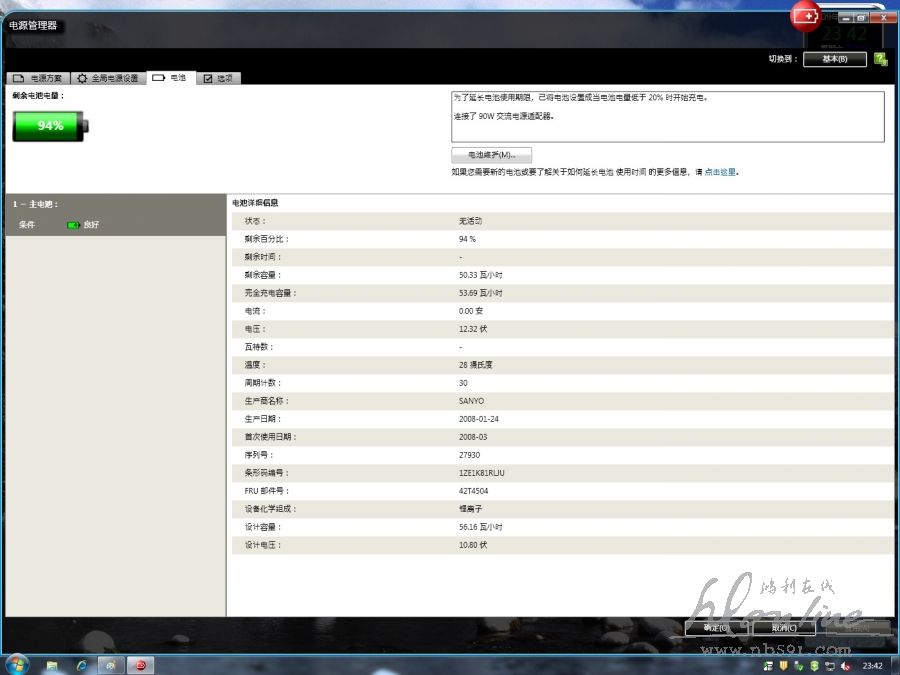Click the volume speaker tray icon
The image size is (900, 675).
point(845,666)
